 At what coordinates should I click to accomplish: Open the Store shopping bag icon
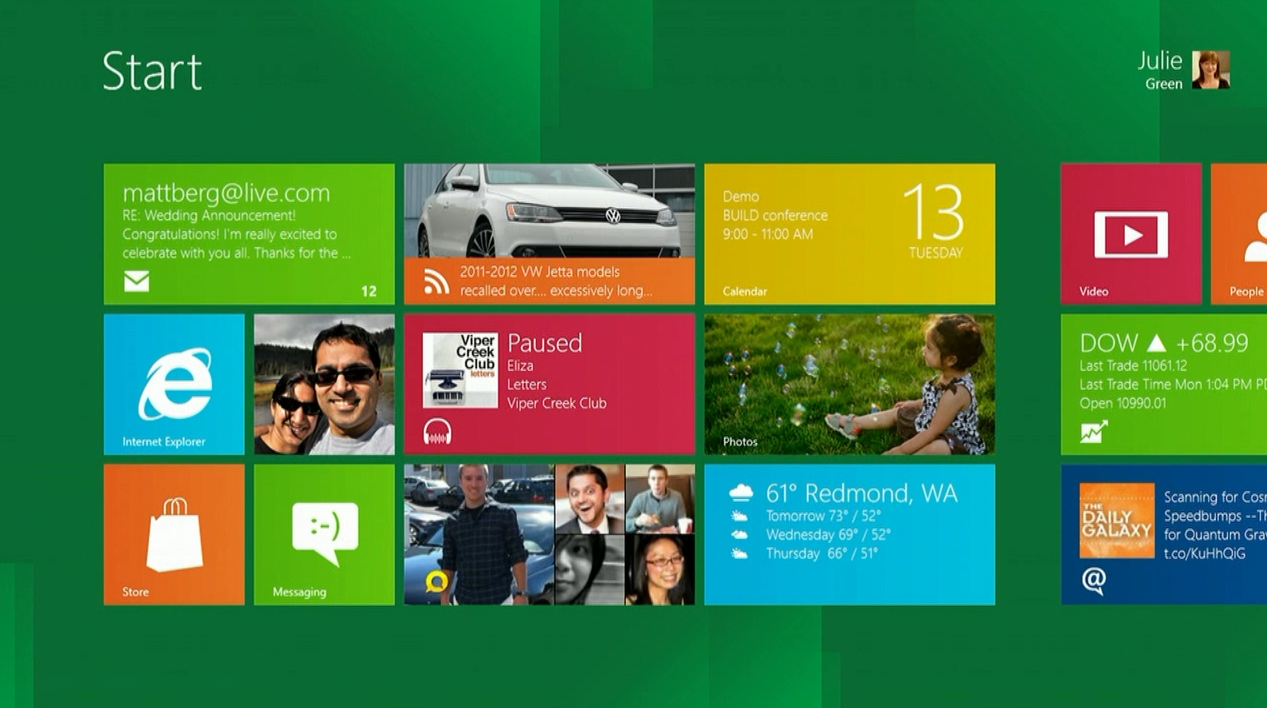tap(175, 534)
